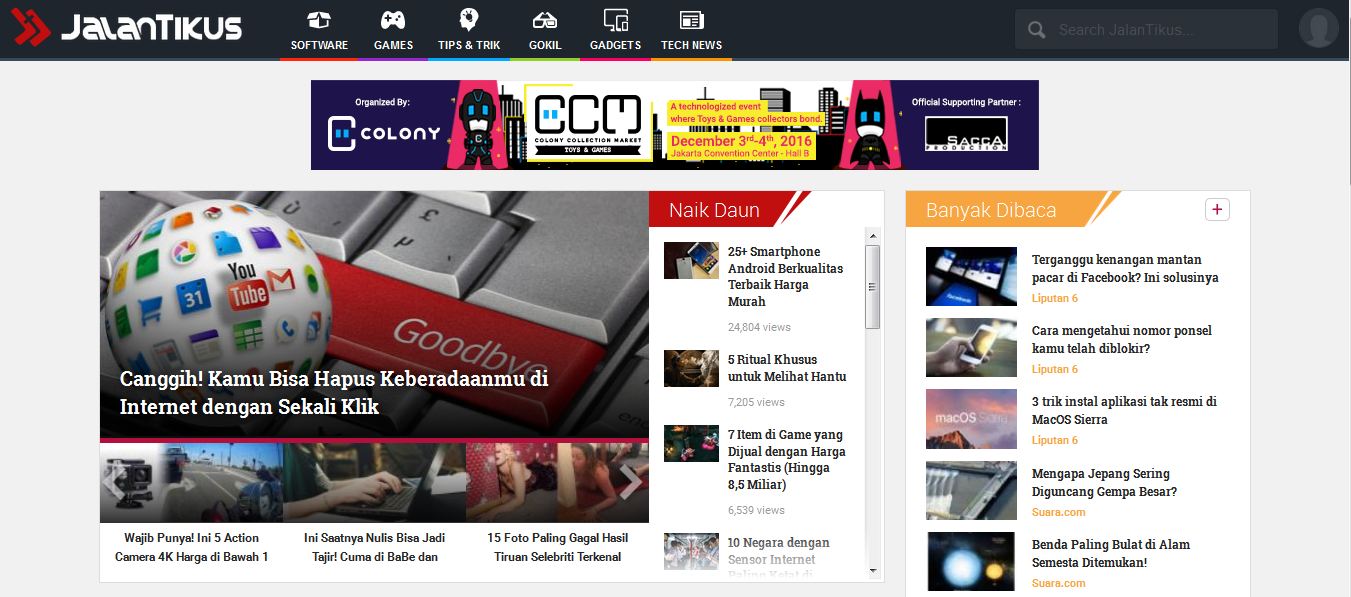This screenshot has width=1351, height=597.
Task: Expand Banyak Dibaca with plus button
Action: (x=1217, y=209)
